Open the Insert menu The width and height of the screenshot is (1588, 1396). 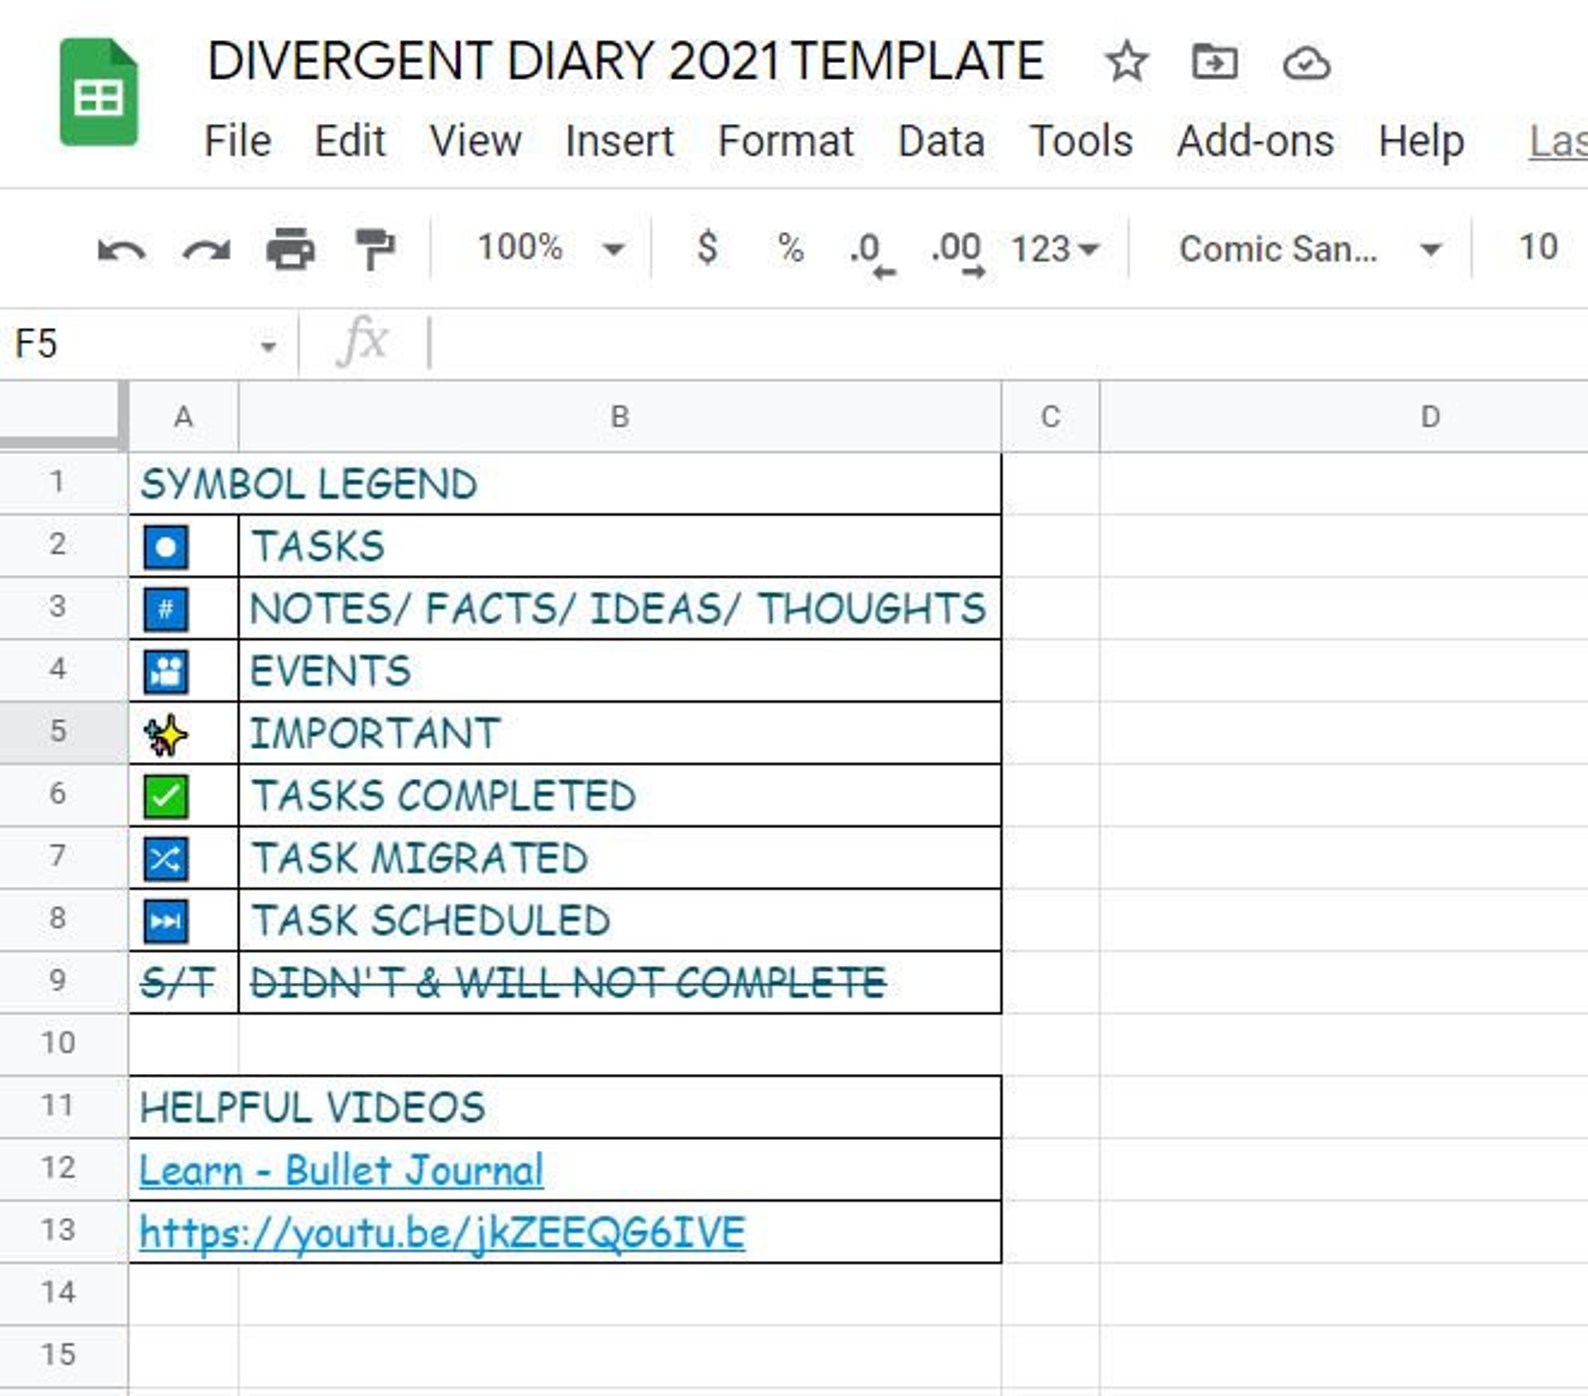(619, 141)
